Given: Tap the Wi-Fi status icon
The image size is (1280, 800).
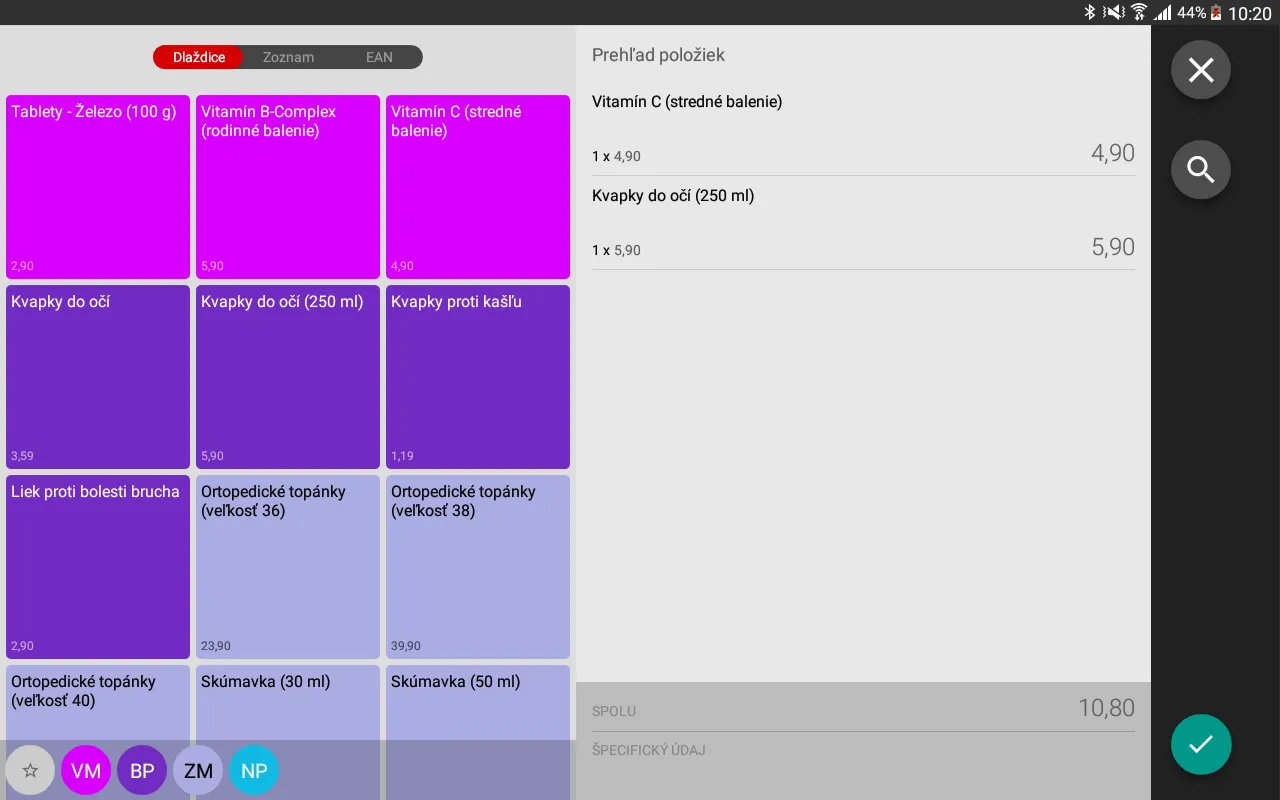Looking at the screenshot, I should pos(1139,13).
